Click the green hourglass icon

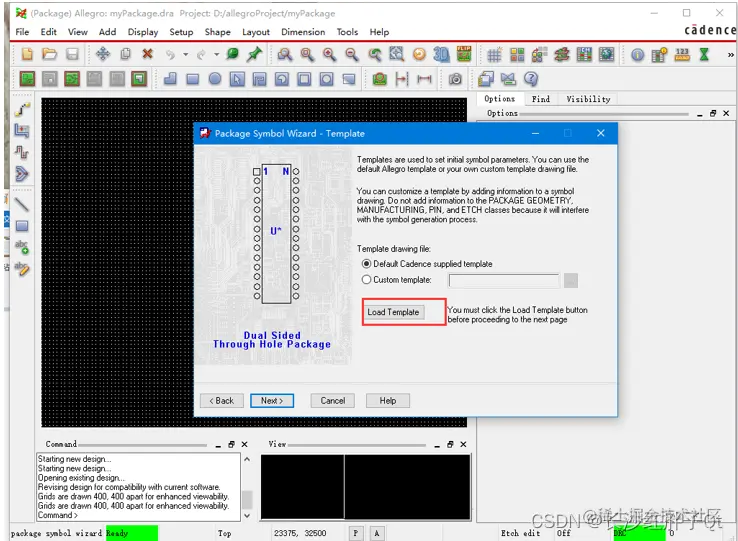[x=704, y=55]
